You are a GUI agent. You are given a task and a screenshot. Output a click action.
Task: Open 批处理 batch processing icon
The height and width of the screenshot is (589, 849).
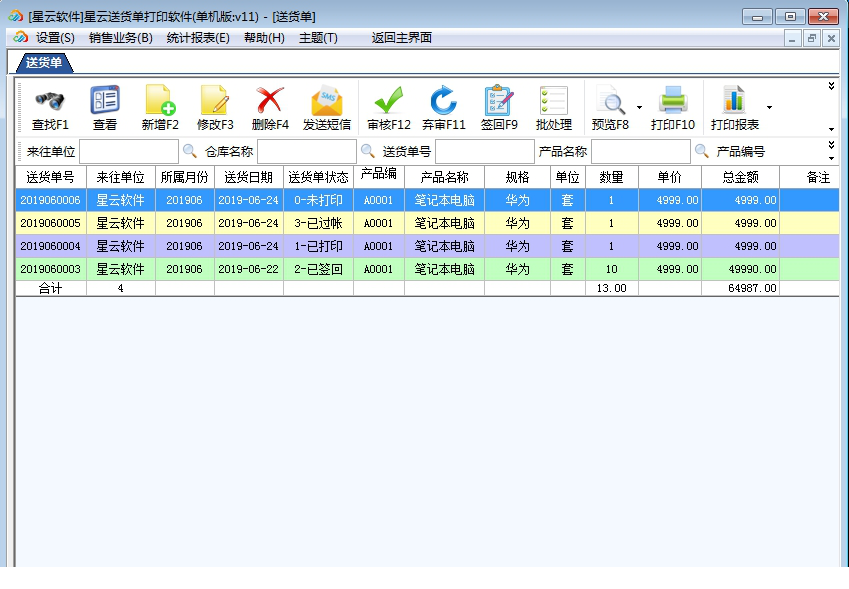tap(553, 100)
